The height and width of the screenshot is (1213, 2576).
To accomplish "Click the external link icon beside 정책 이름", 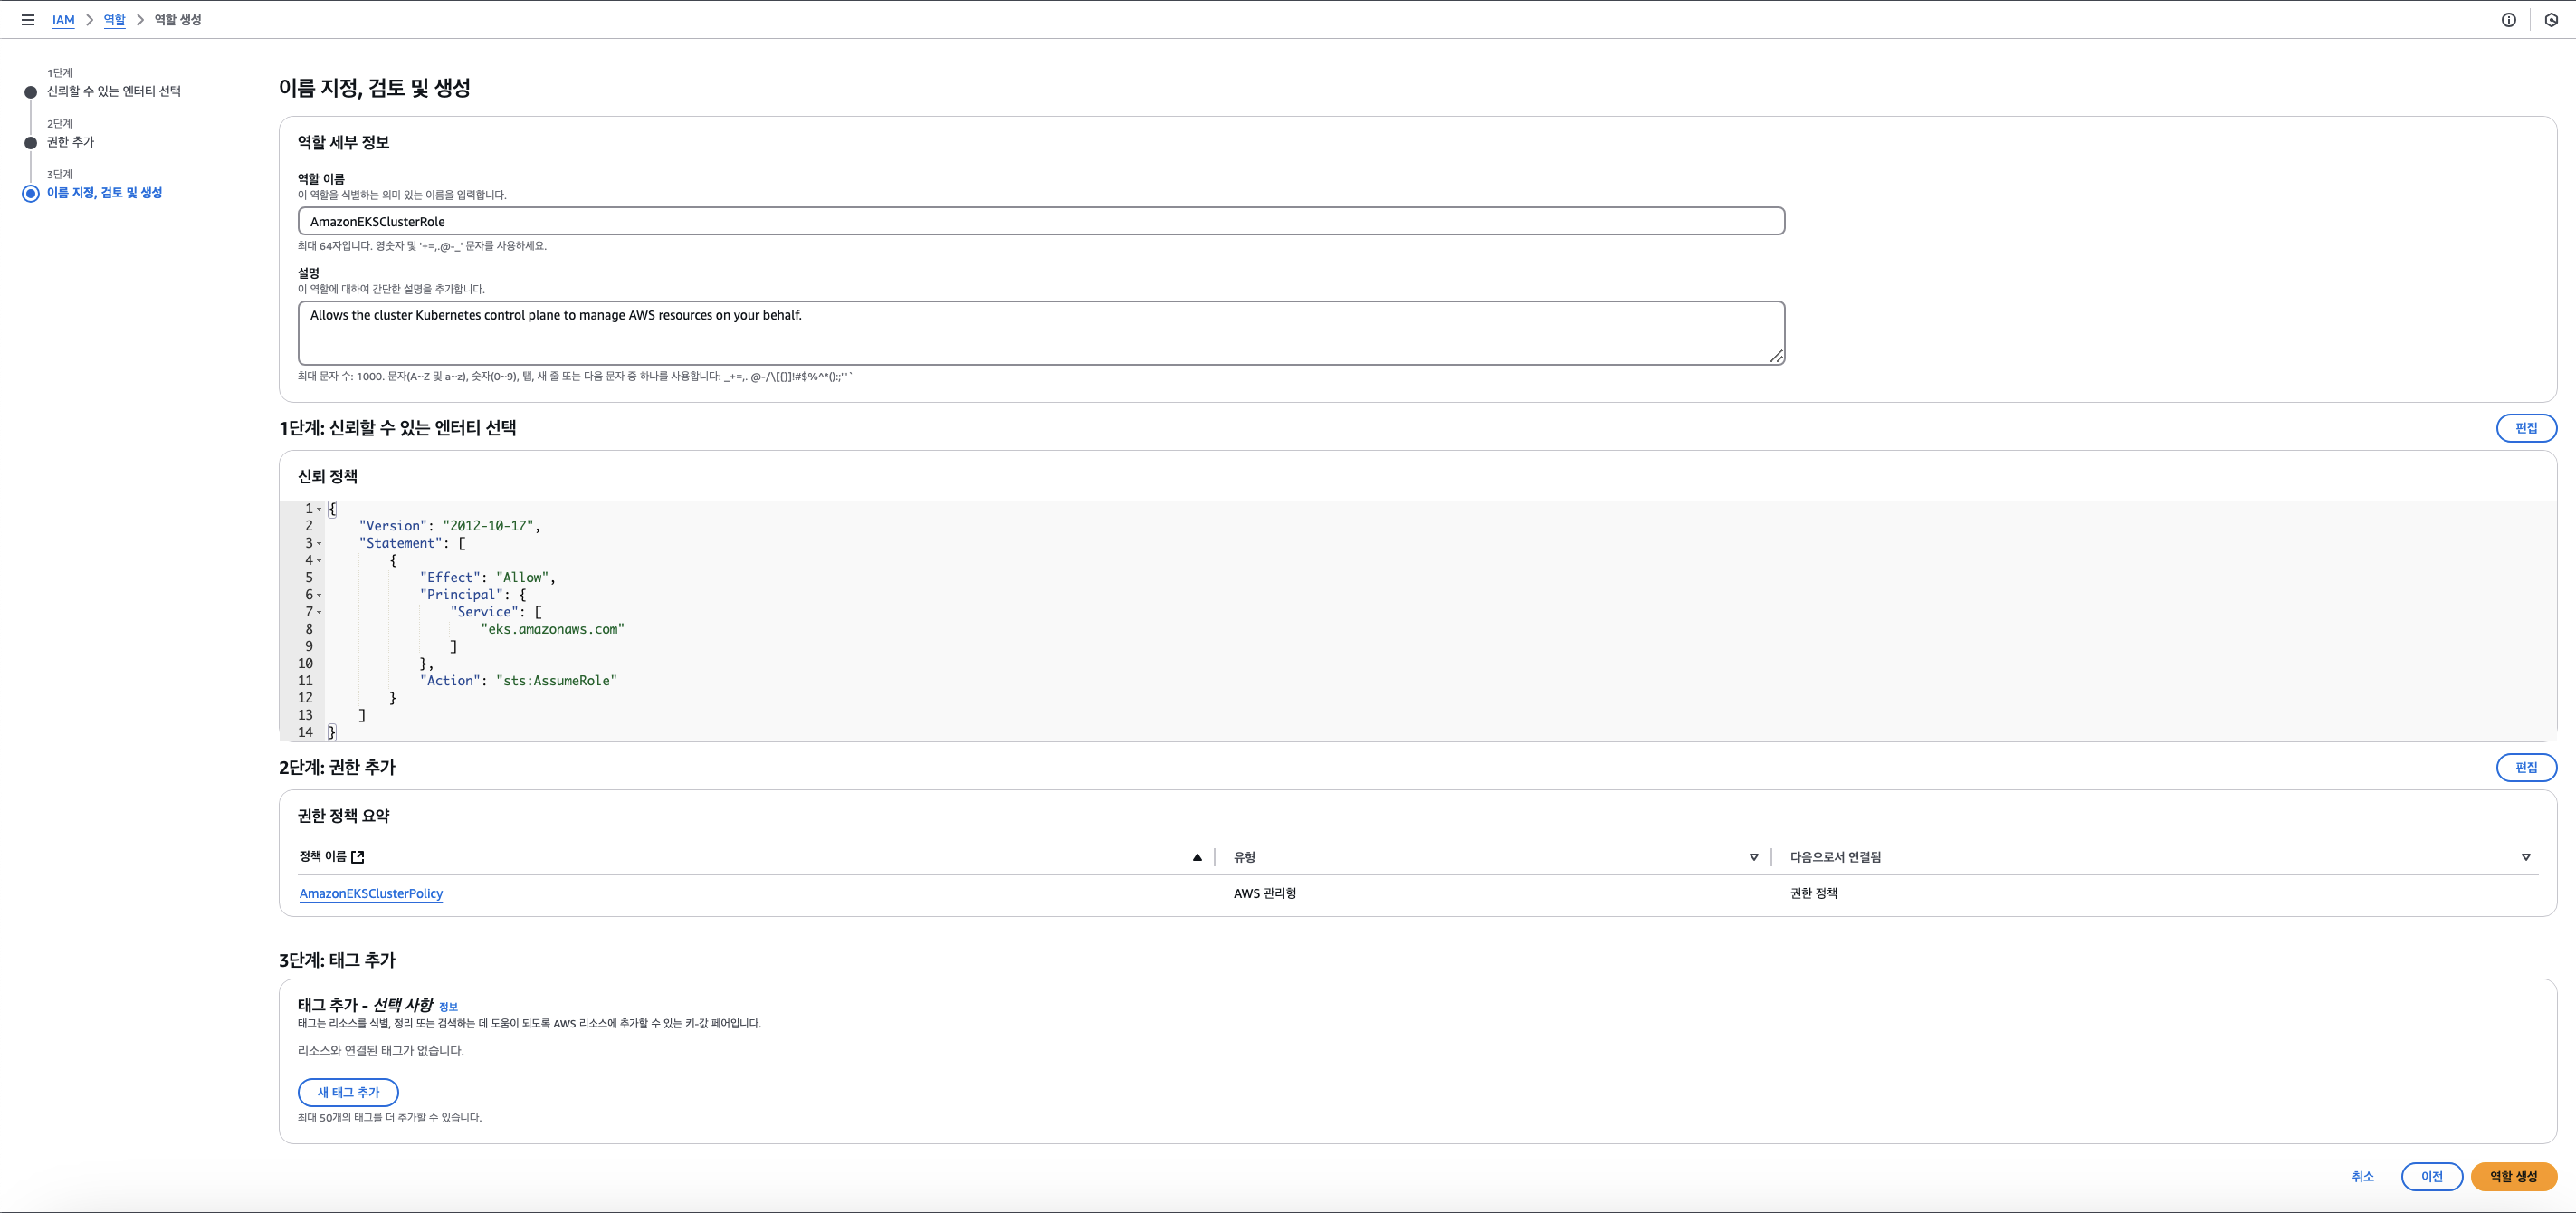I will coord(358,857).
